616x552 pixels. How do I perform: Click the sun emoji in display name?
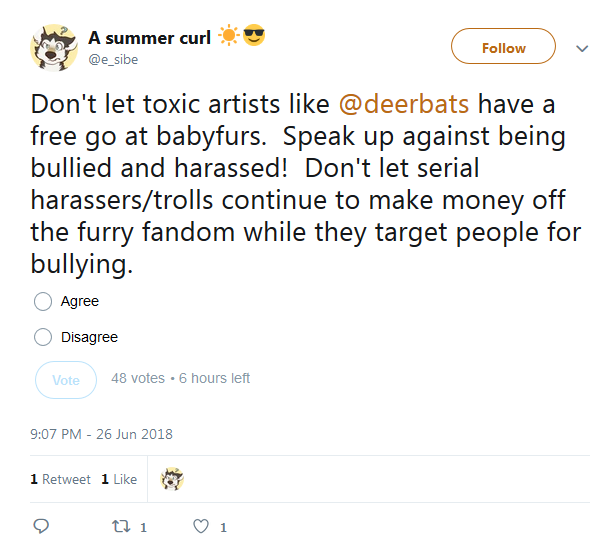pos(229,36)
